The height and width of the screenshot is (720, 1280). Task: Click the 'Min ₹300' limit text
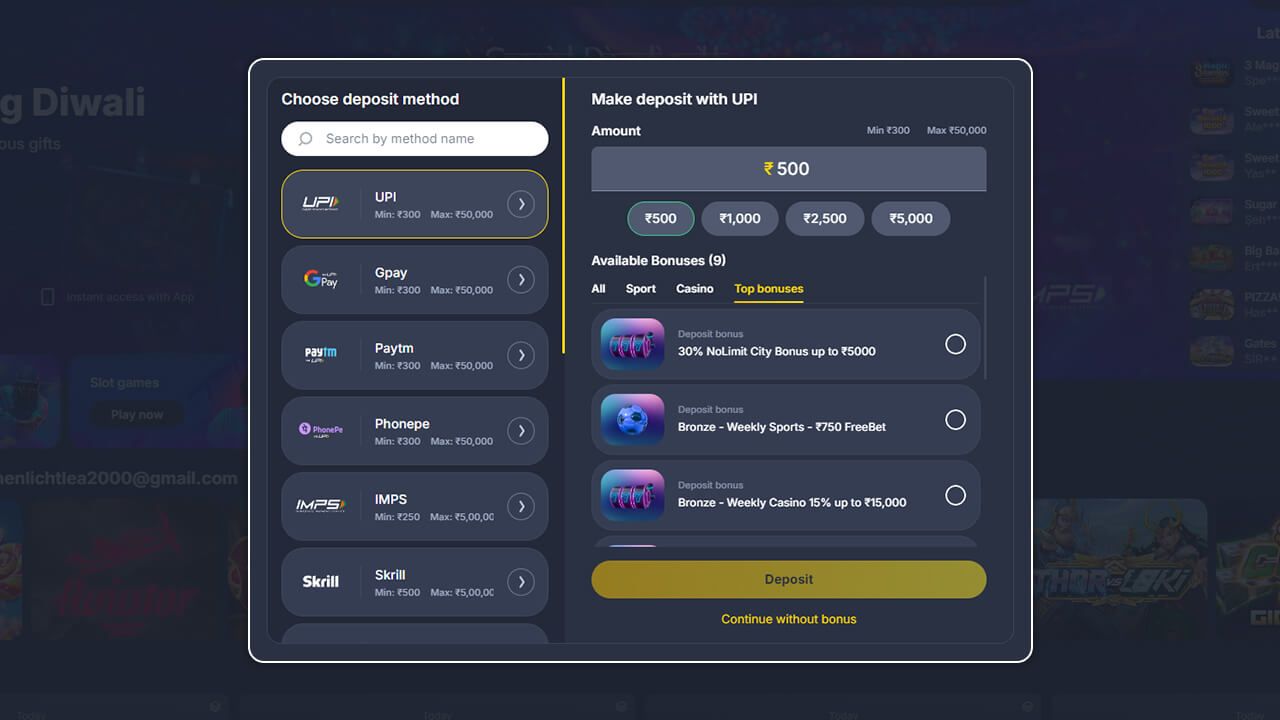tap(888, 131)
